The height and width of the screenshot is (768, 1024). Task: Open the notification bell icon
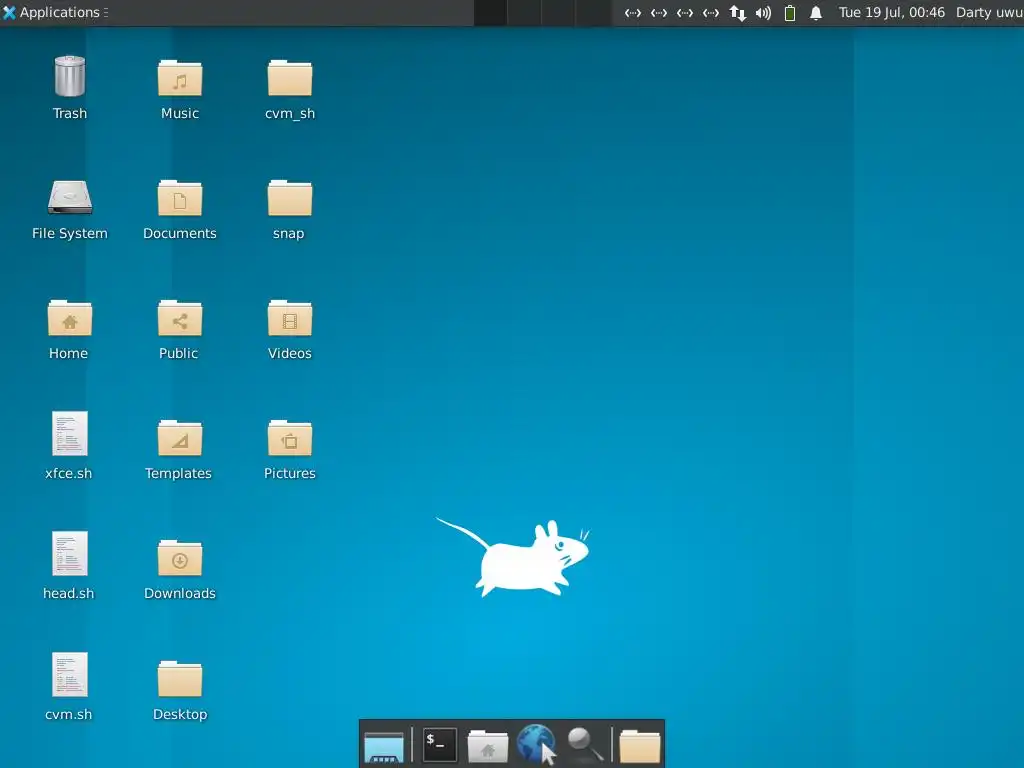816,13
